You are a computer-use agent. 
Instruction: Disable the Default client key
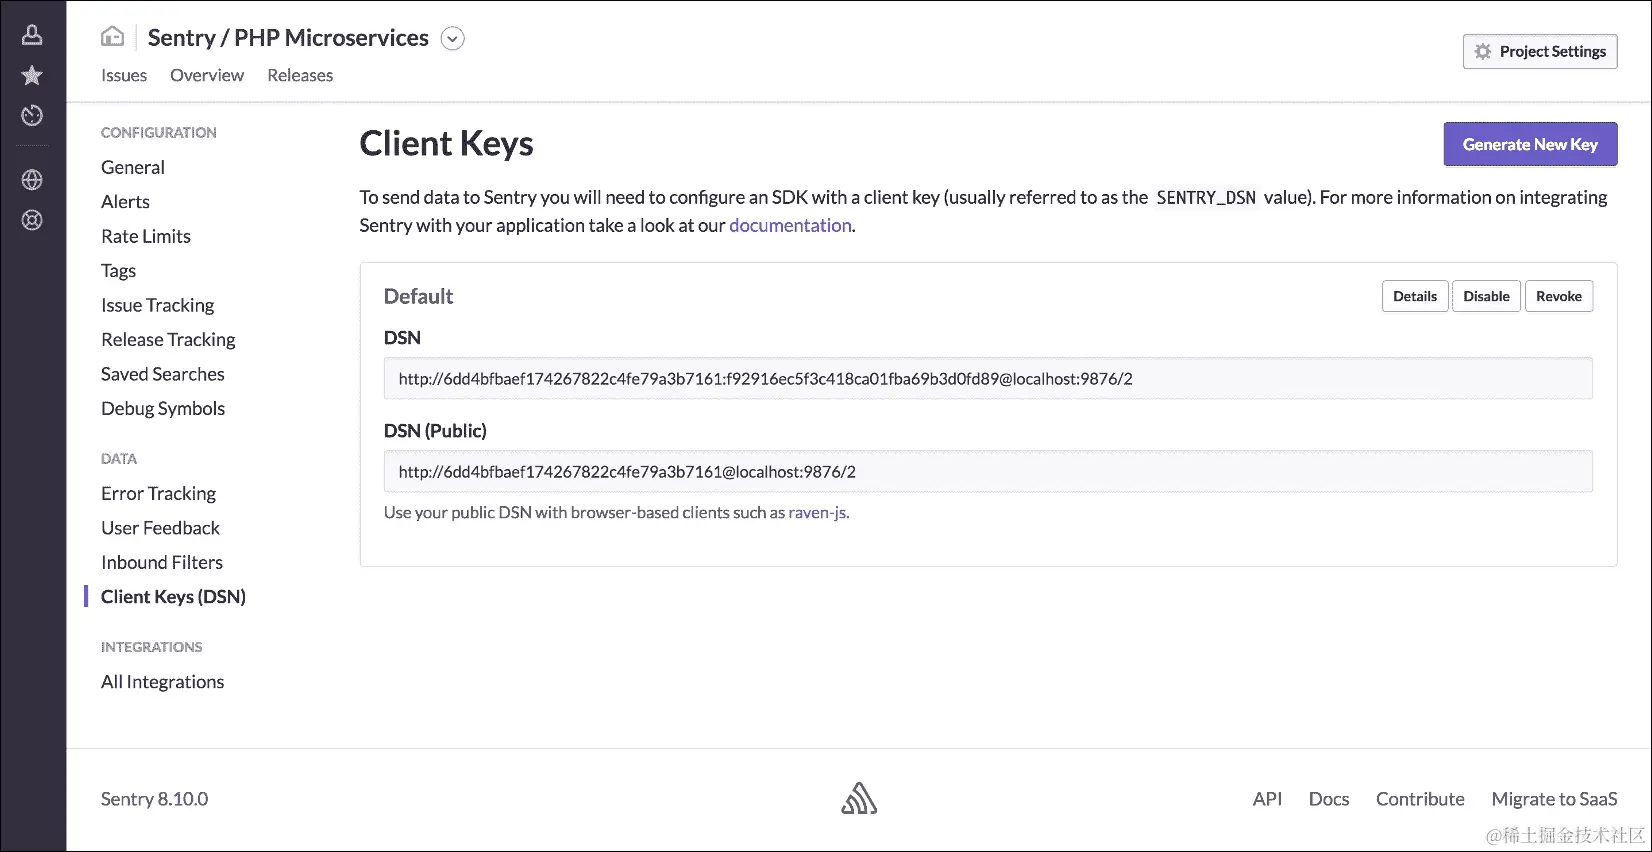click(x=1486, y=296)
